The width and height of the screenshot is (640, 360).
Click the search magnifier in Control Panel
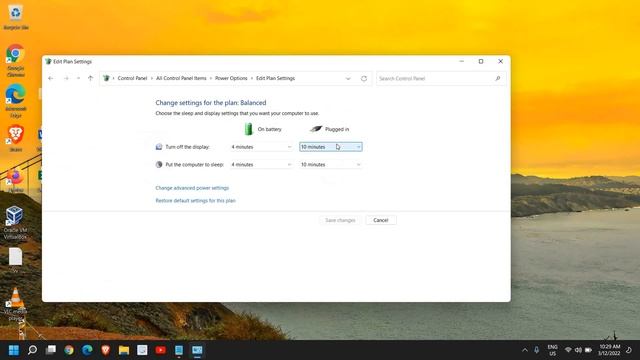tap(498, 78)
